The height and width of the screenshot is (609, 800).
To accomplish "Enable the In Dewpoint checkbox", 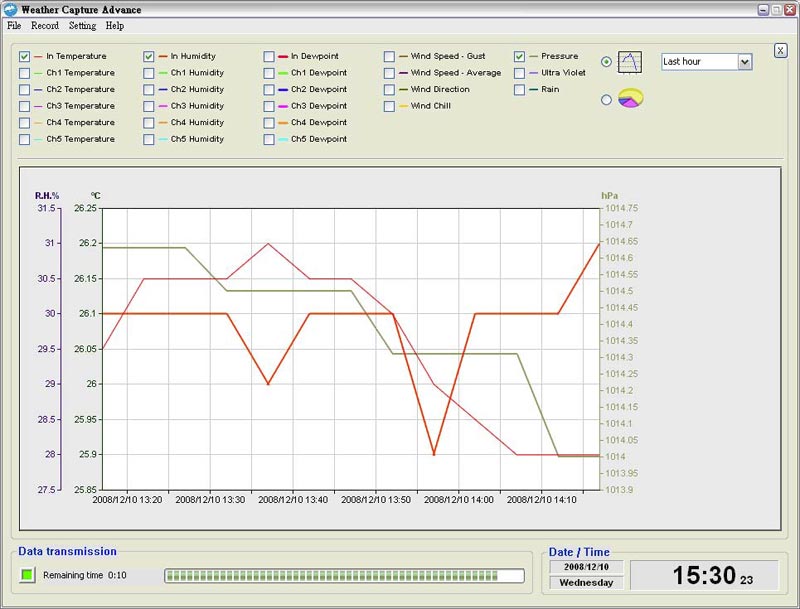I will [269, 56].
